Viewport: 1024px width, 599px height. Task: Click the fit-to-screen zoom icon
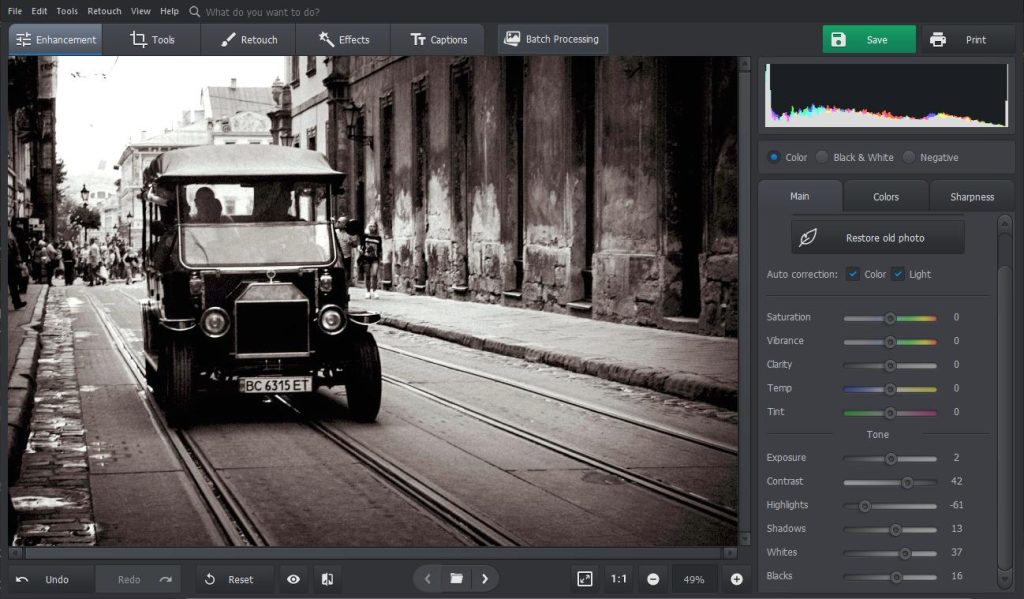point(586,578)
